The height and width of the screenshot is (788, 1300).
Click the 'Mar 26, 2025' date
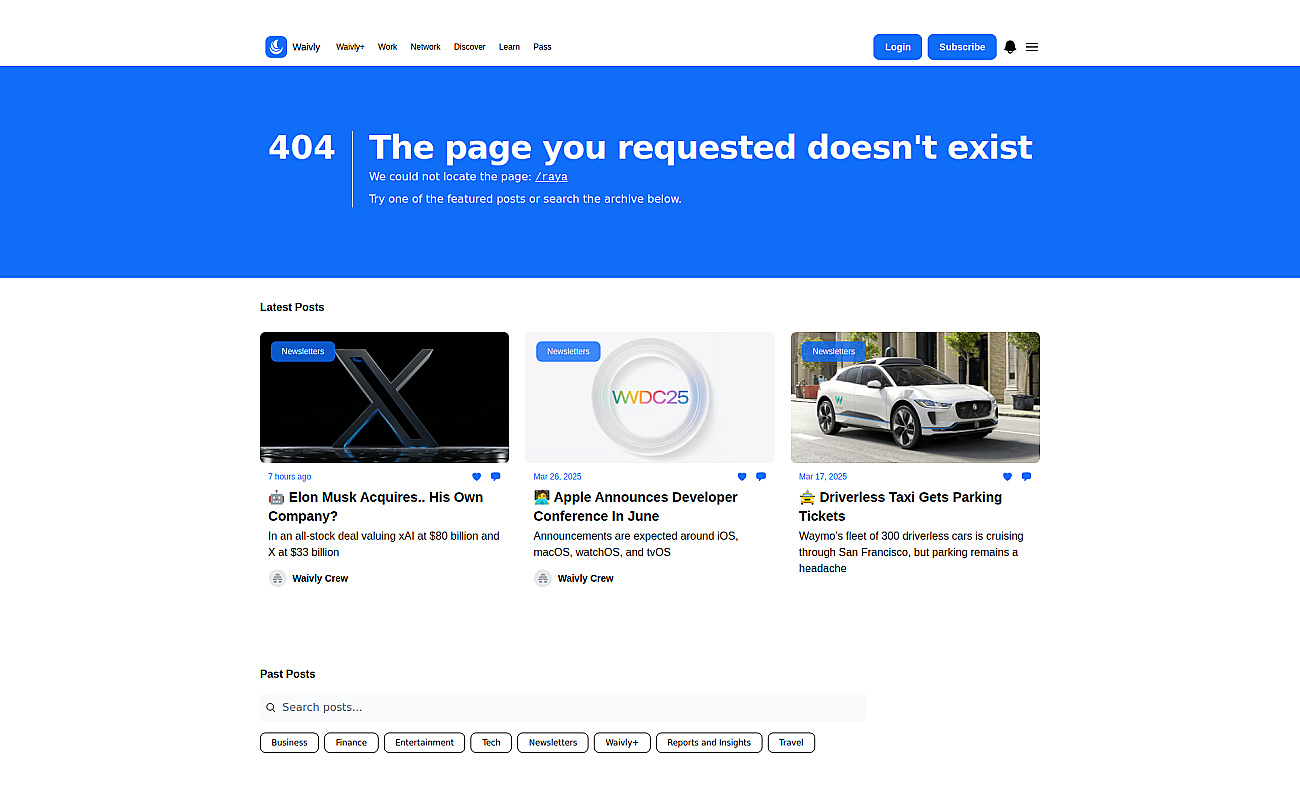point(557,477)
